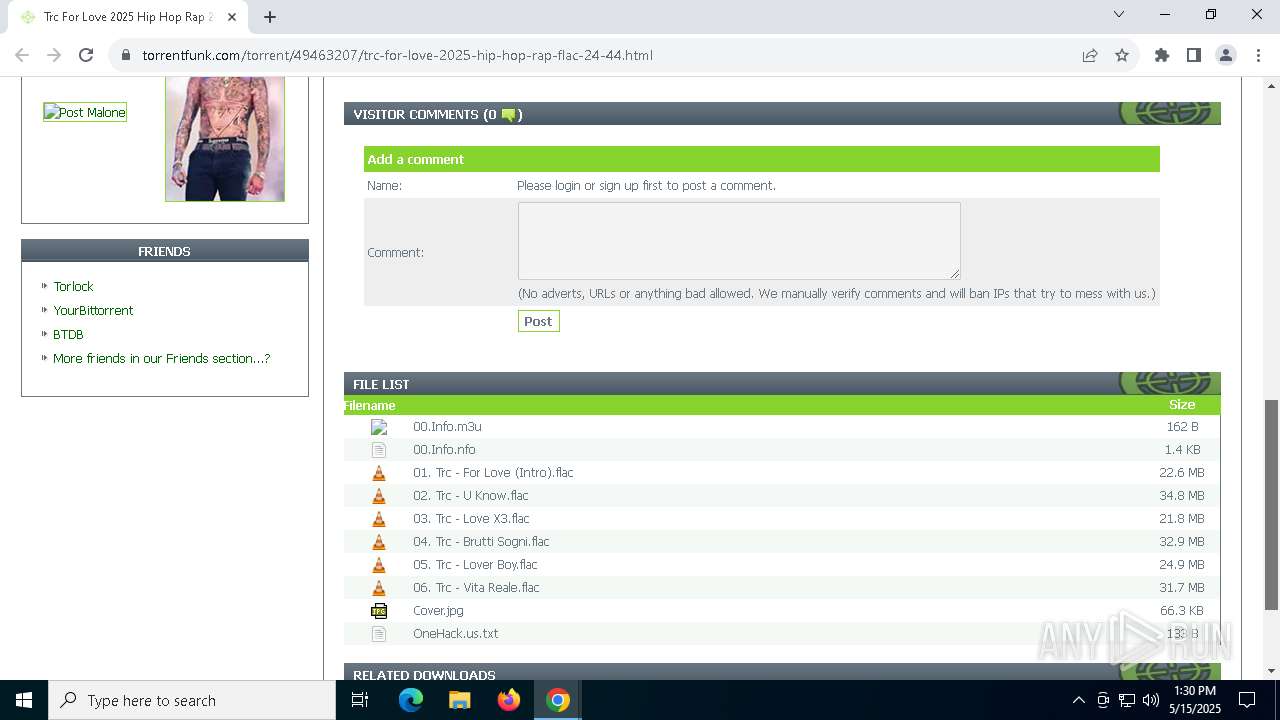
Task: Launch Microsoft Edge from the taskbar
Action: 411,700
